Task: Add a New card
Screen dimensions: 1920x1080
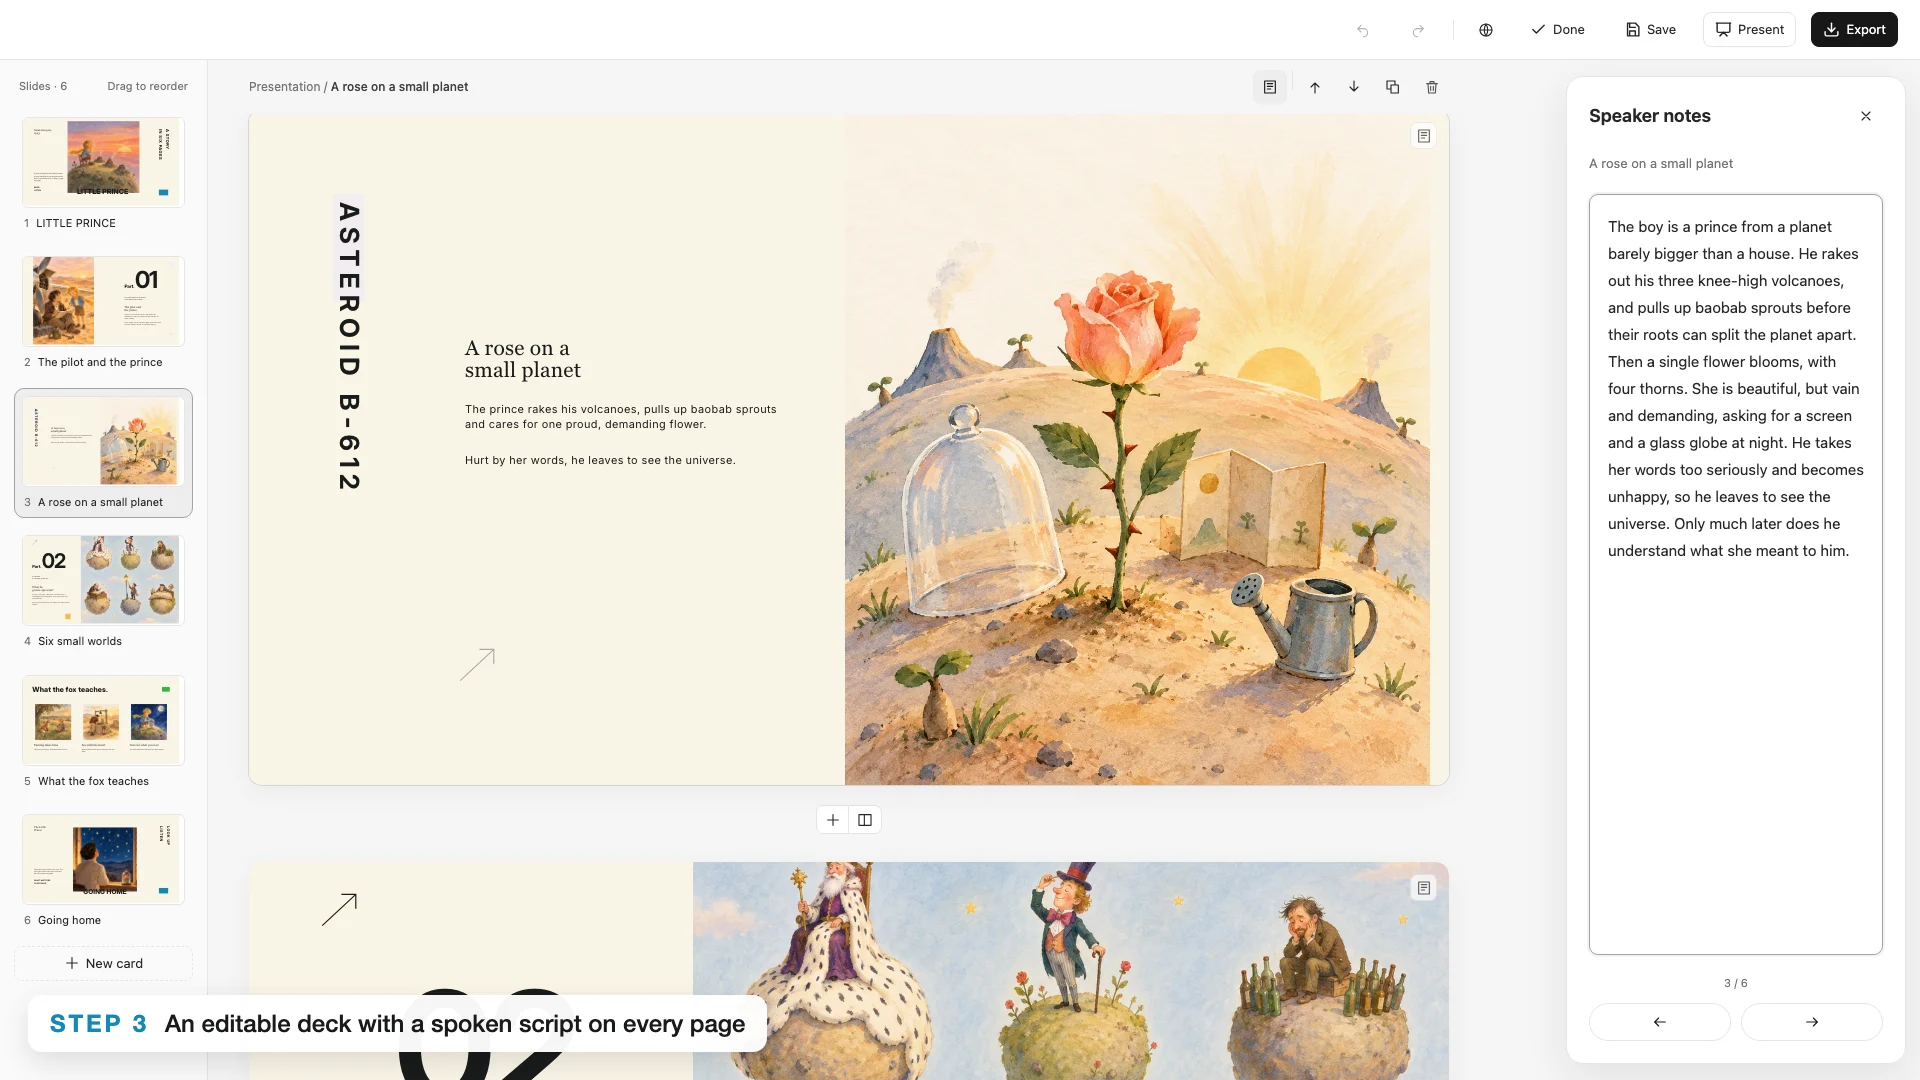Action: click(x=104, y=963)
